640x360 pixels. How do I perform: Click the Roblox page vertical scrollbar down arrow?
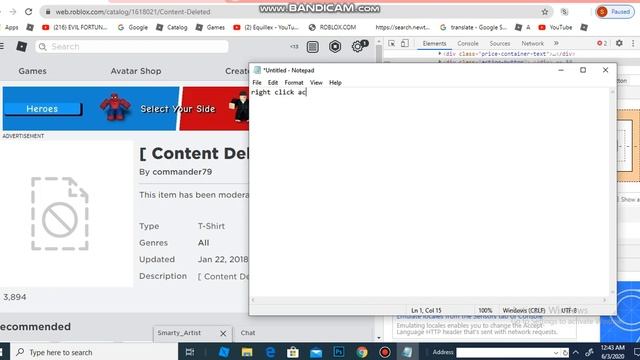pyautogui.click(x=379, y=338)
